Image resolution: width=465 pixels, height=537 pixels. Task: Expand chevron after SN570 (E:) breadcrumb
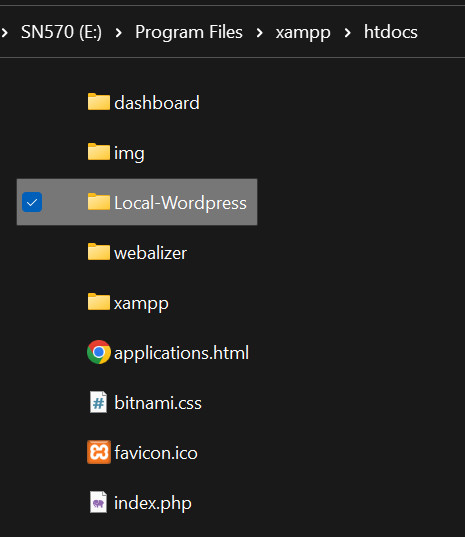coord(118,33)
